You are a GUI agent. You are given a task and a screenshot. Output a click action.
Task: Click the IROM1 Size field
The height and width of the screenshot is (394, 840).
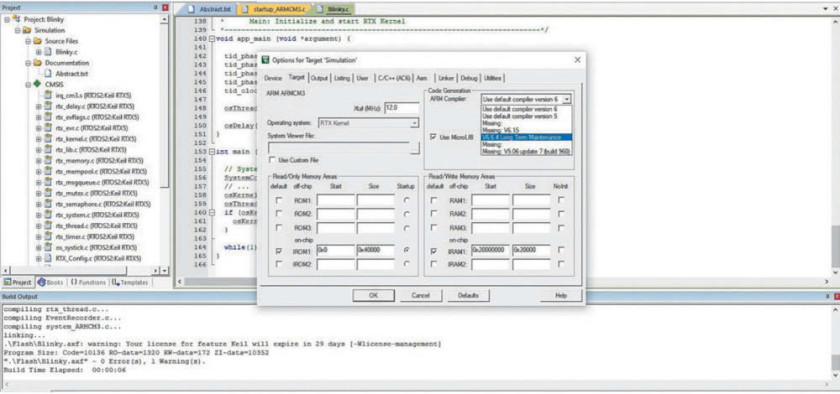click(376, 250)
